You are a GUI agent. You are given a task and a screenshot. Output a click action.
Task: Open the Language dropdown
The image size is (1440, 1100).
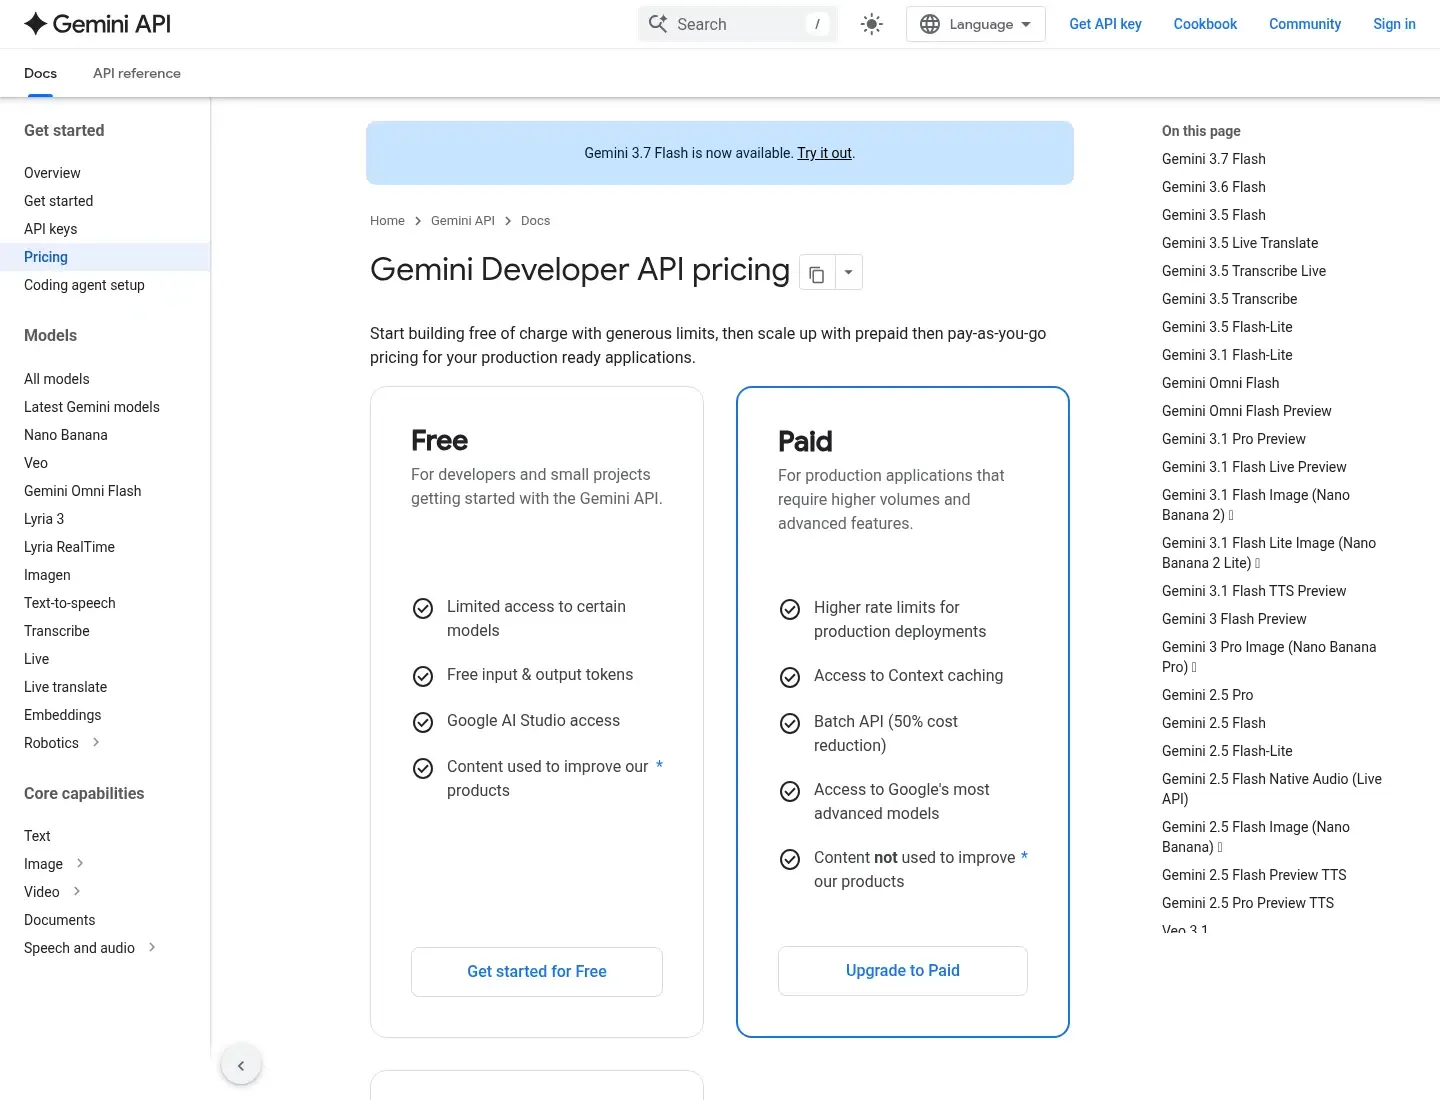click(975, 24)
